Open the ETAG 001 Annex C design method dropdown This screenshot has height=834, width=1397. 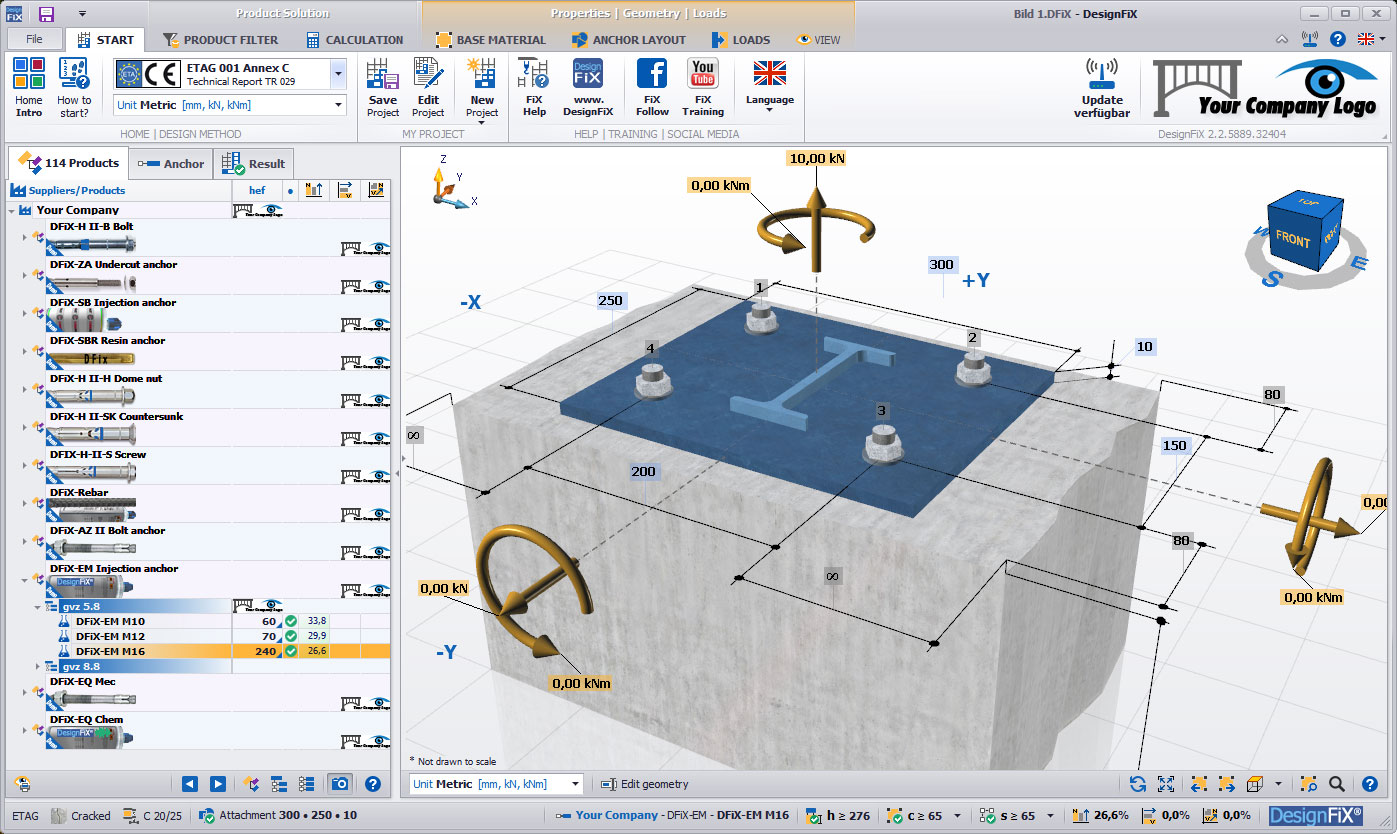338,74
